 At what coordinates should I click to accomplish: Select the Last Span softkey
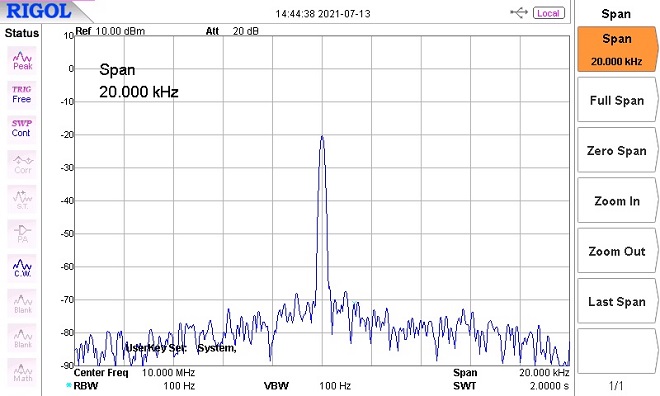click(x=617, y=301)
